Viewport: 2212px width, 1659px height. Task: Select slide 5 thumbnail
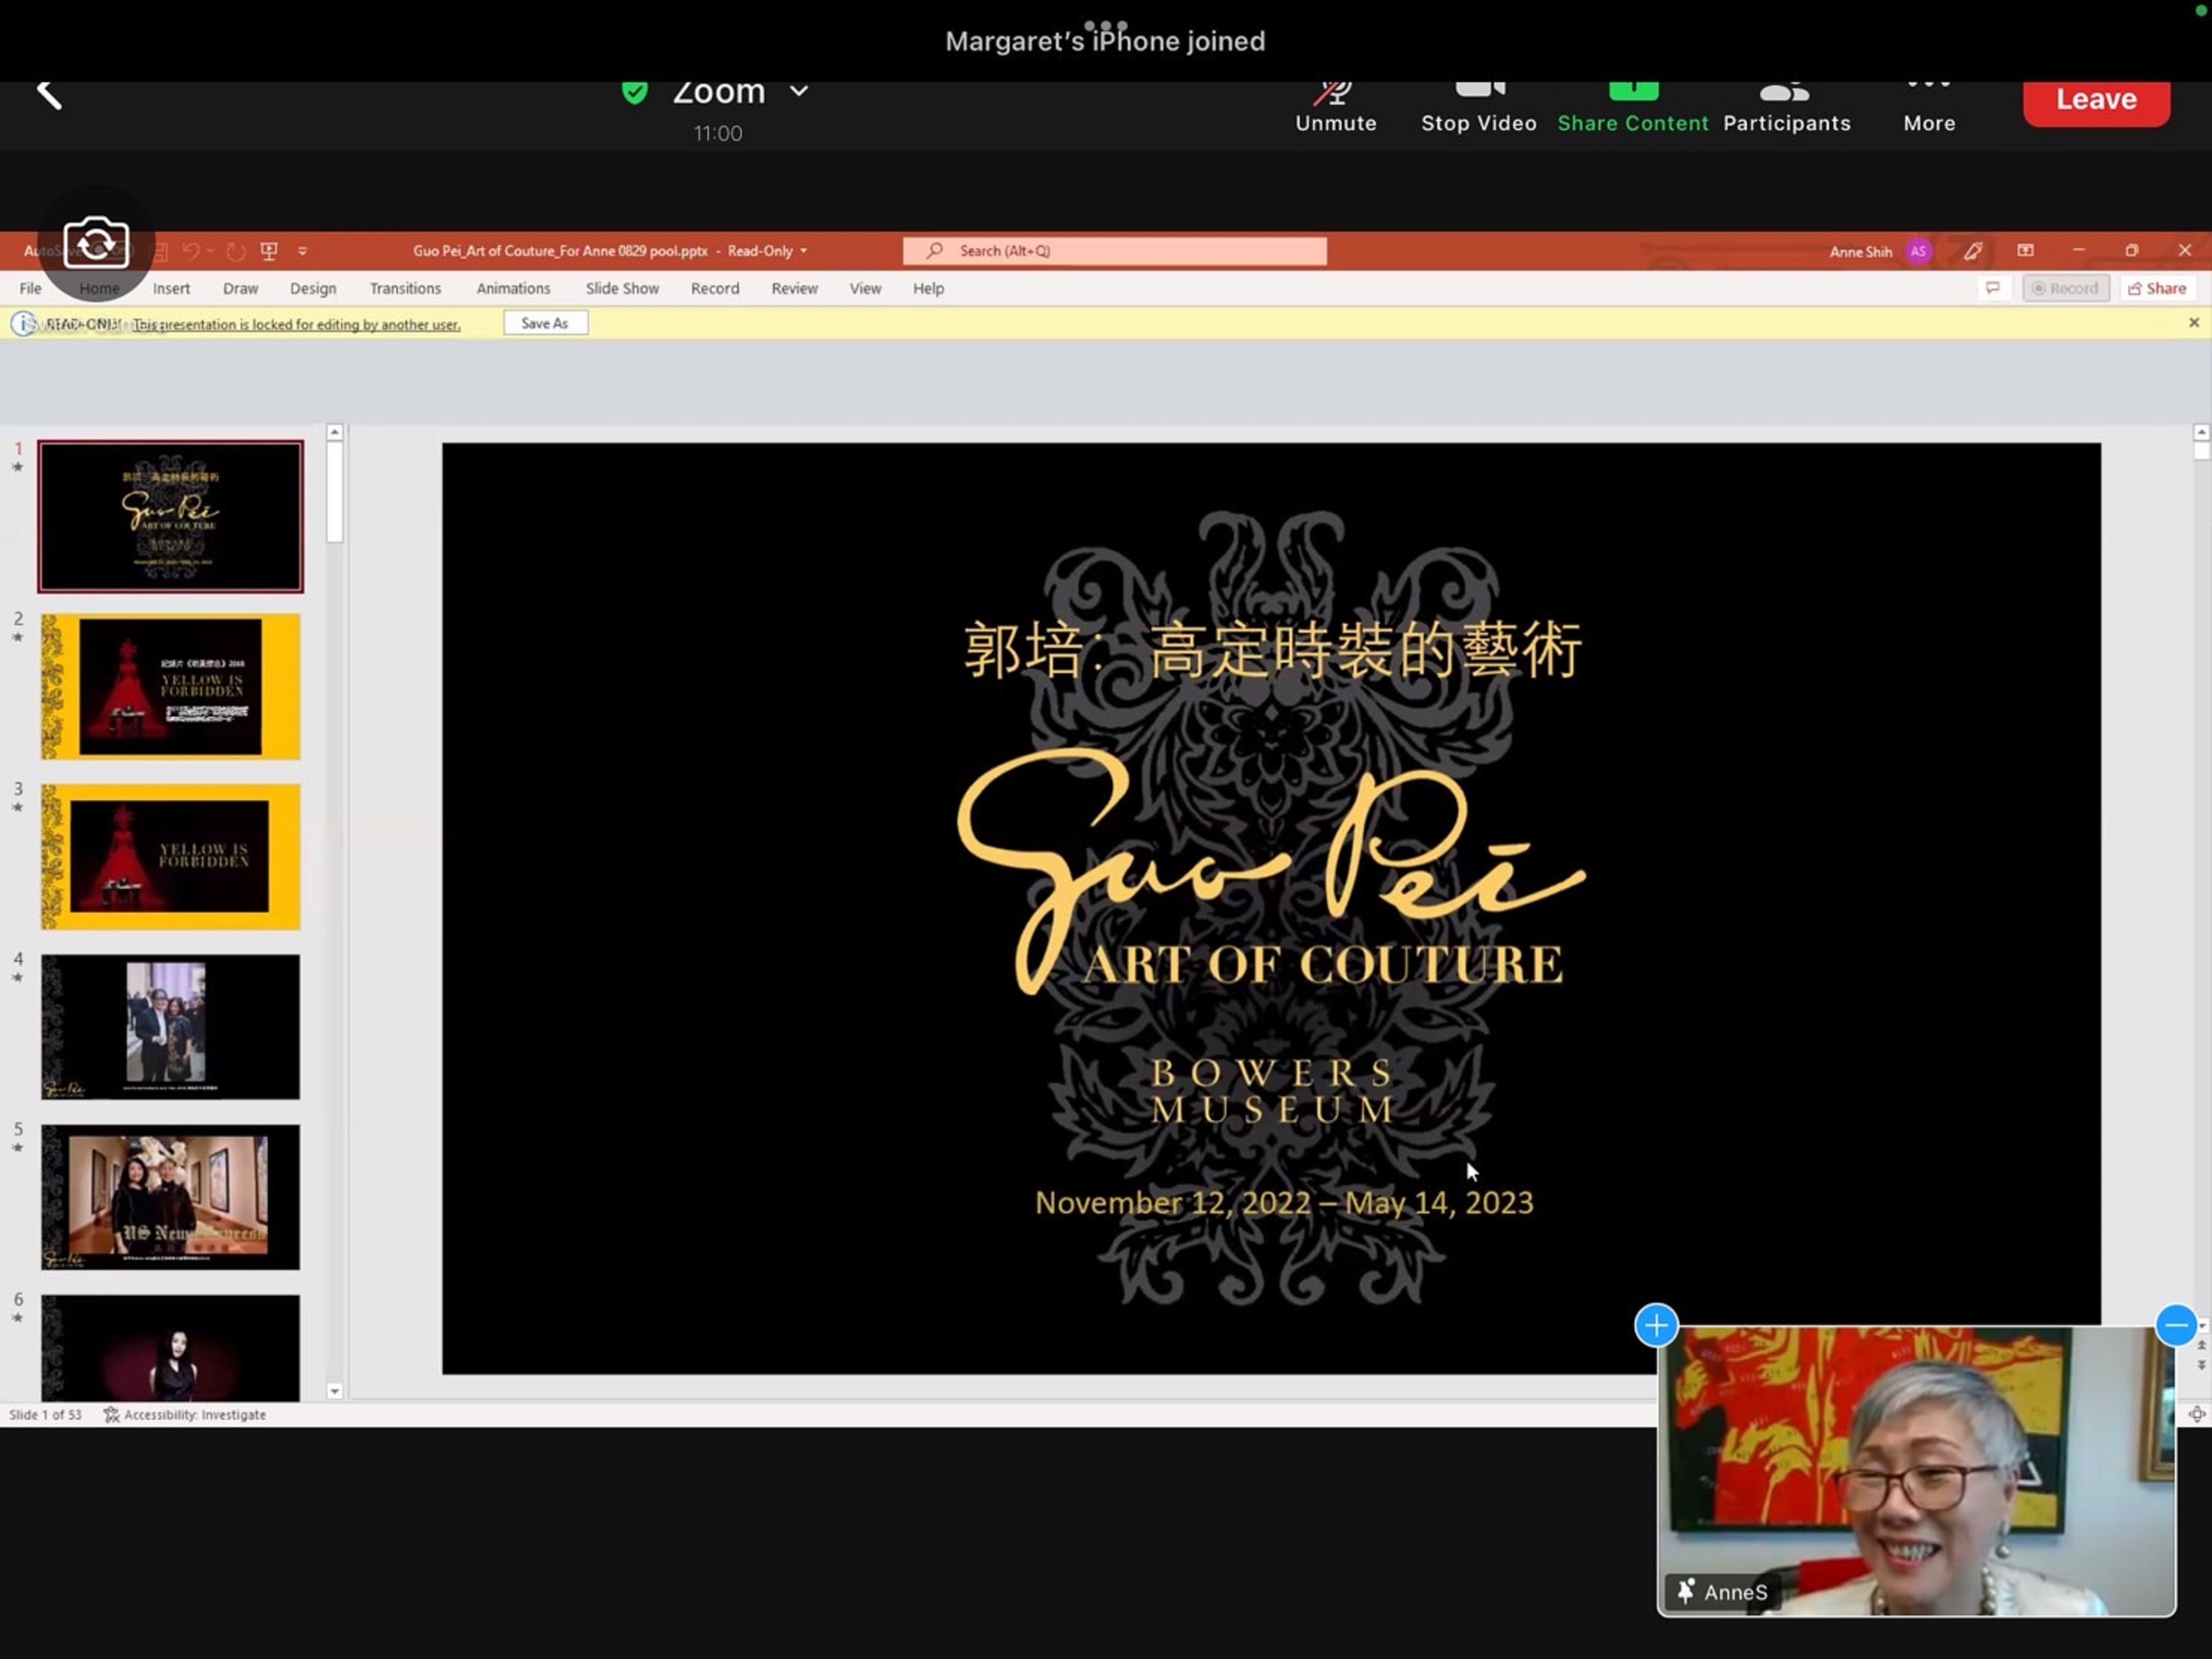click(x=171, y=1196)
